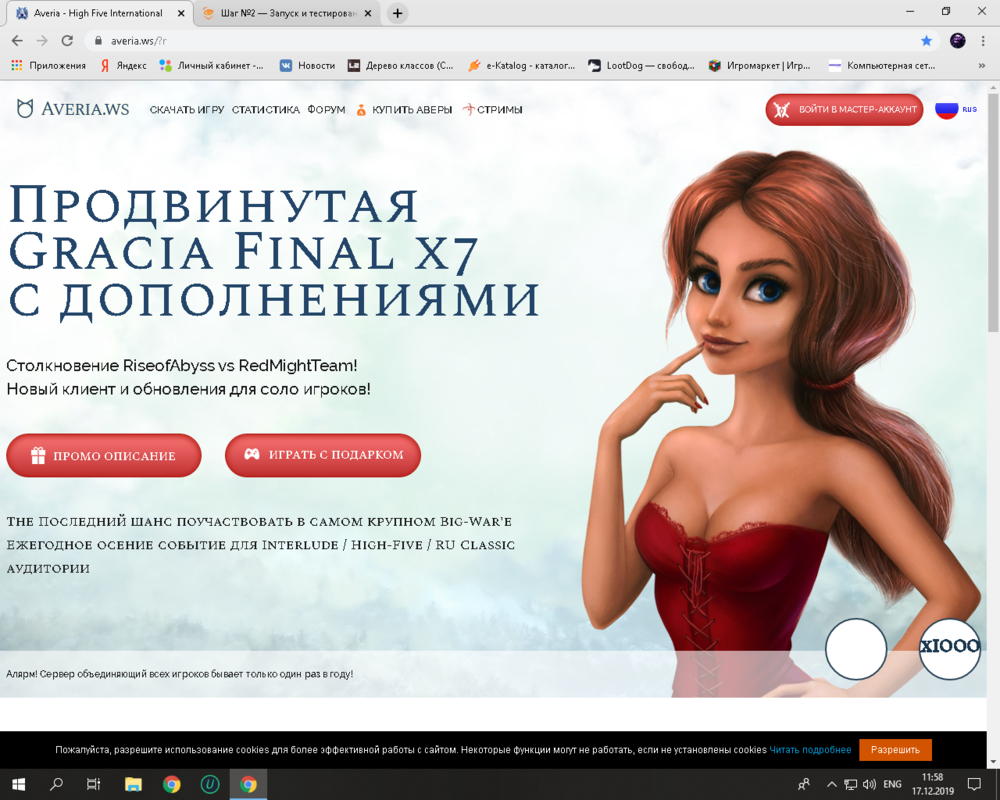Expand hidden system tray icons
This screenshot has width=1000, height=800.
pos(831,784)
